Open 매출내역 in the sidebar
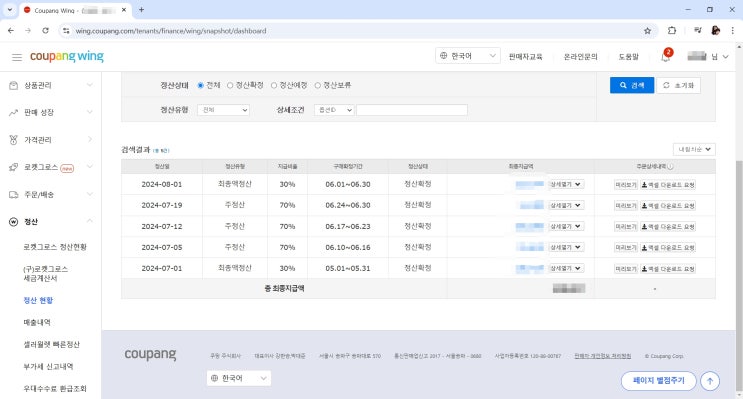This screenshot has height=399, width=743. click(37, 322)
